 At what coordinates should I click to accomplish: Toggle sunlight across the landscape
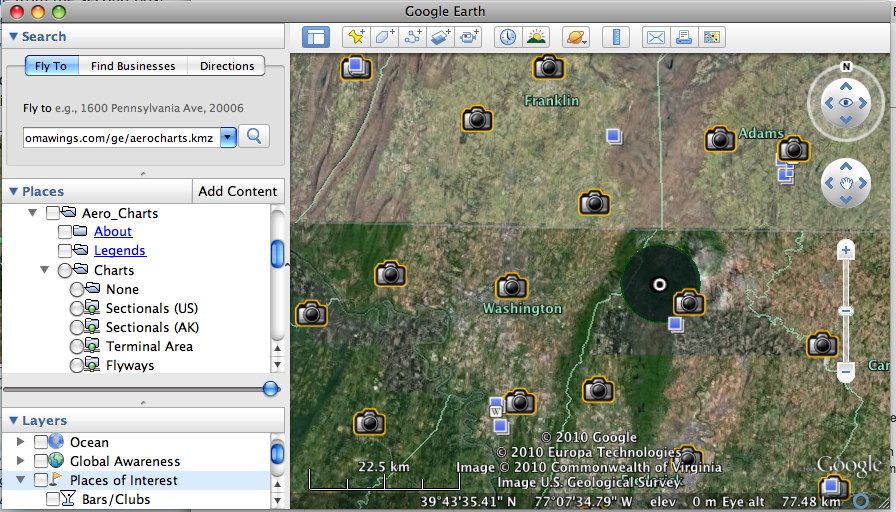coord(537,37)
